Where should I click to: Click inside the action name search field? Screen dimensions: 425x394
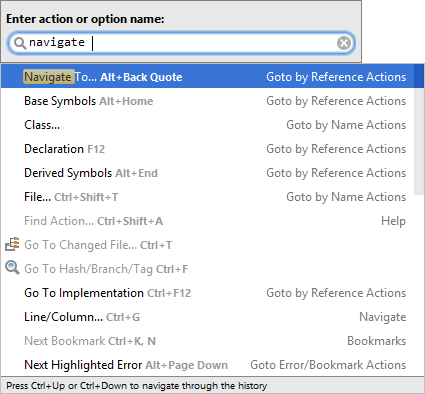coord(180,43)
